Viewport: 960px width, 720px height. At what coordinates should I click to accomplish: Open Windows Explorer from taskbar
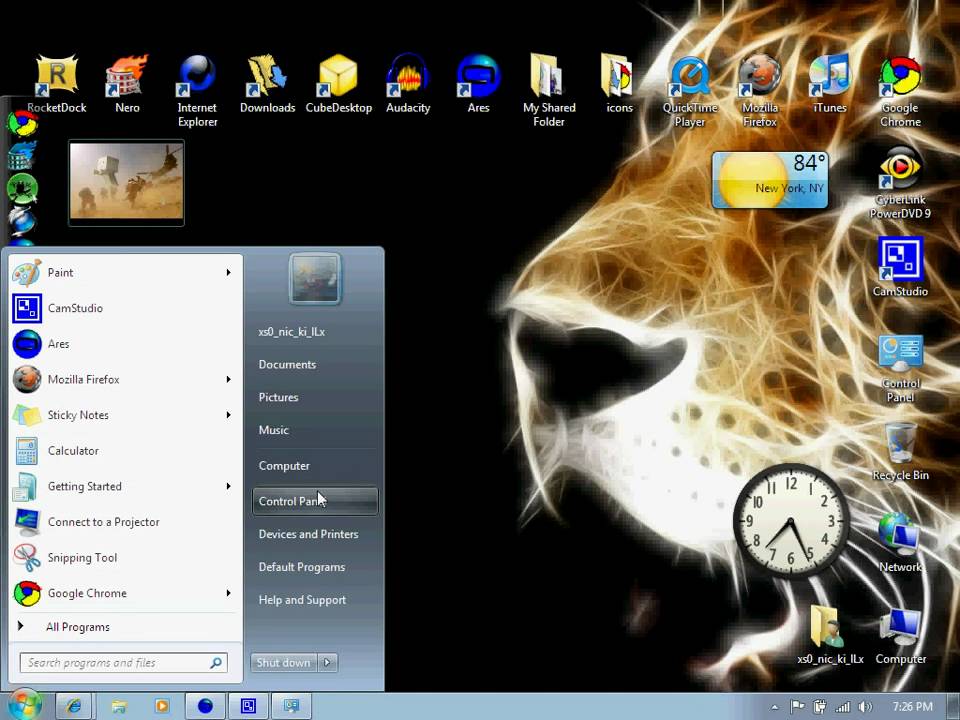click(118, 707)
